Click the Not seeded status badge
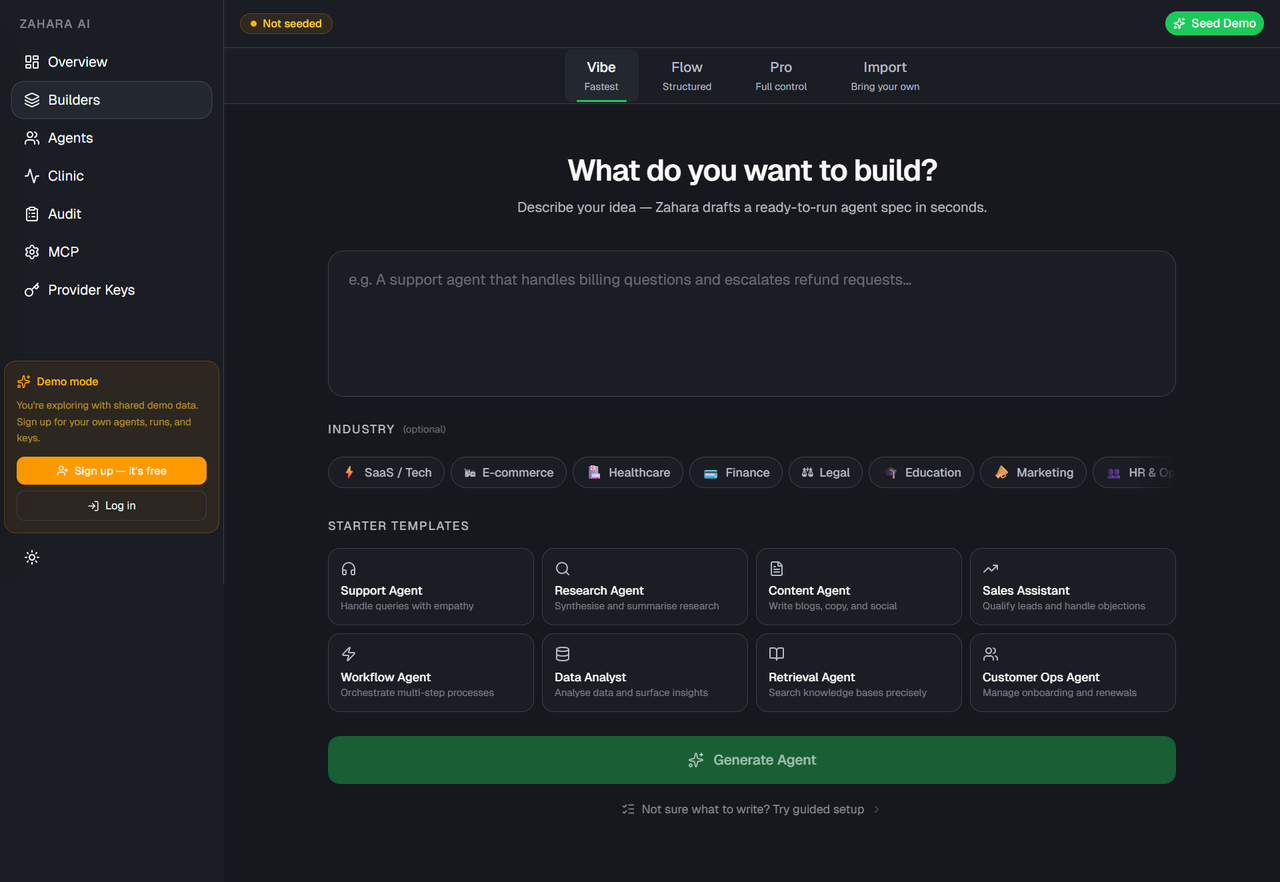The image size is (1280, 882). pyautogui.click(x=286, y=23)
